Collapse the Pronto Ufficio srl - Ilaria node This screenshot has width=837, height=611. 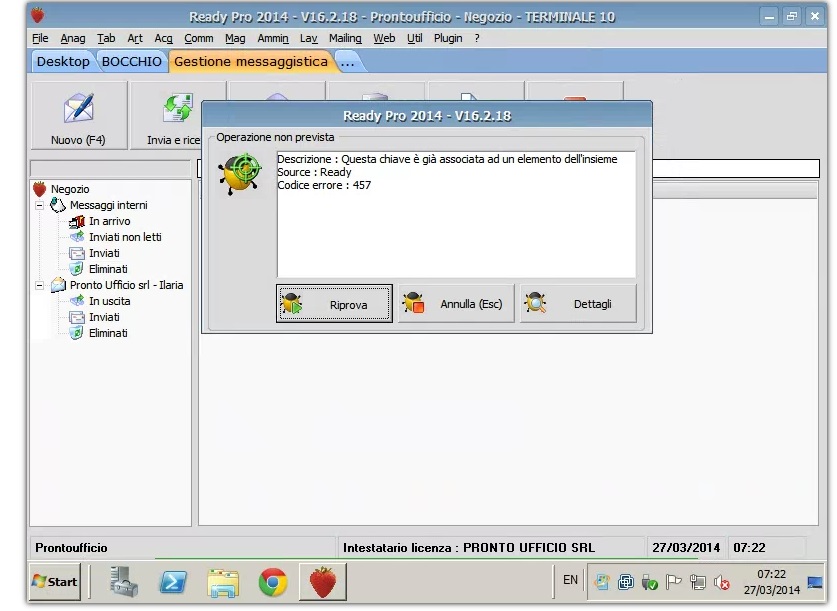coord(40,285)
